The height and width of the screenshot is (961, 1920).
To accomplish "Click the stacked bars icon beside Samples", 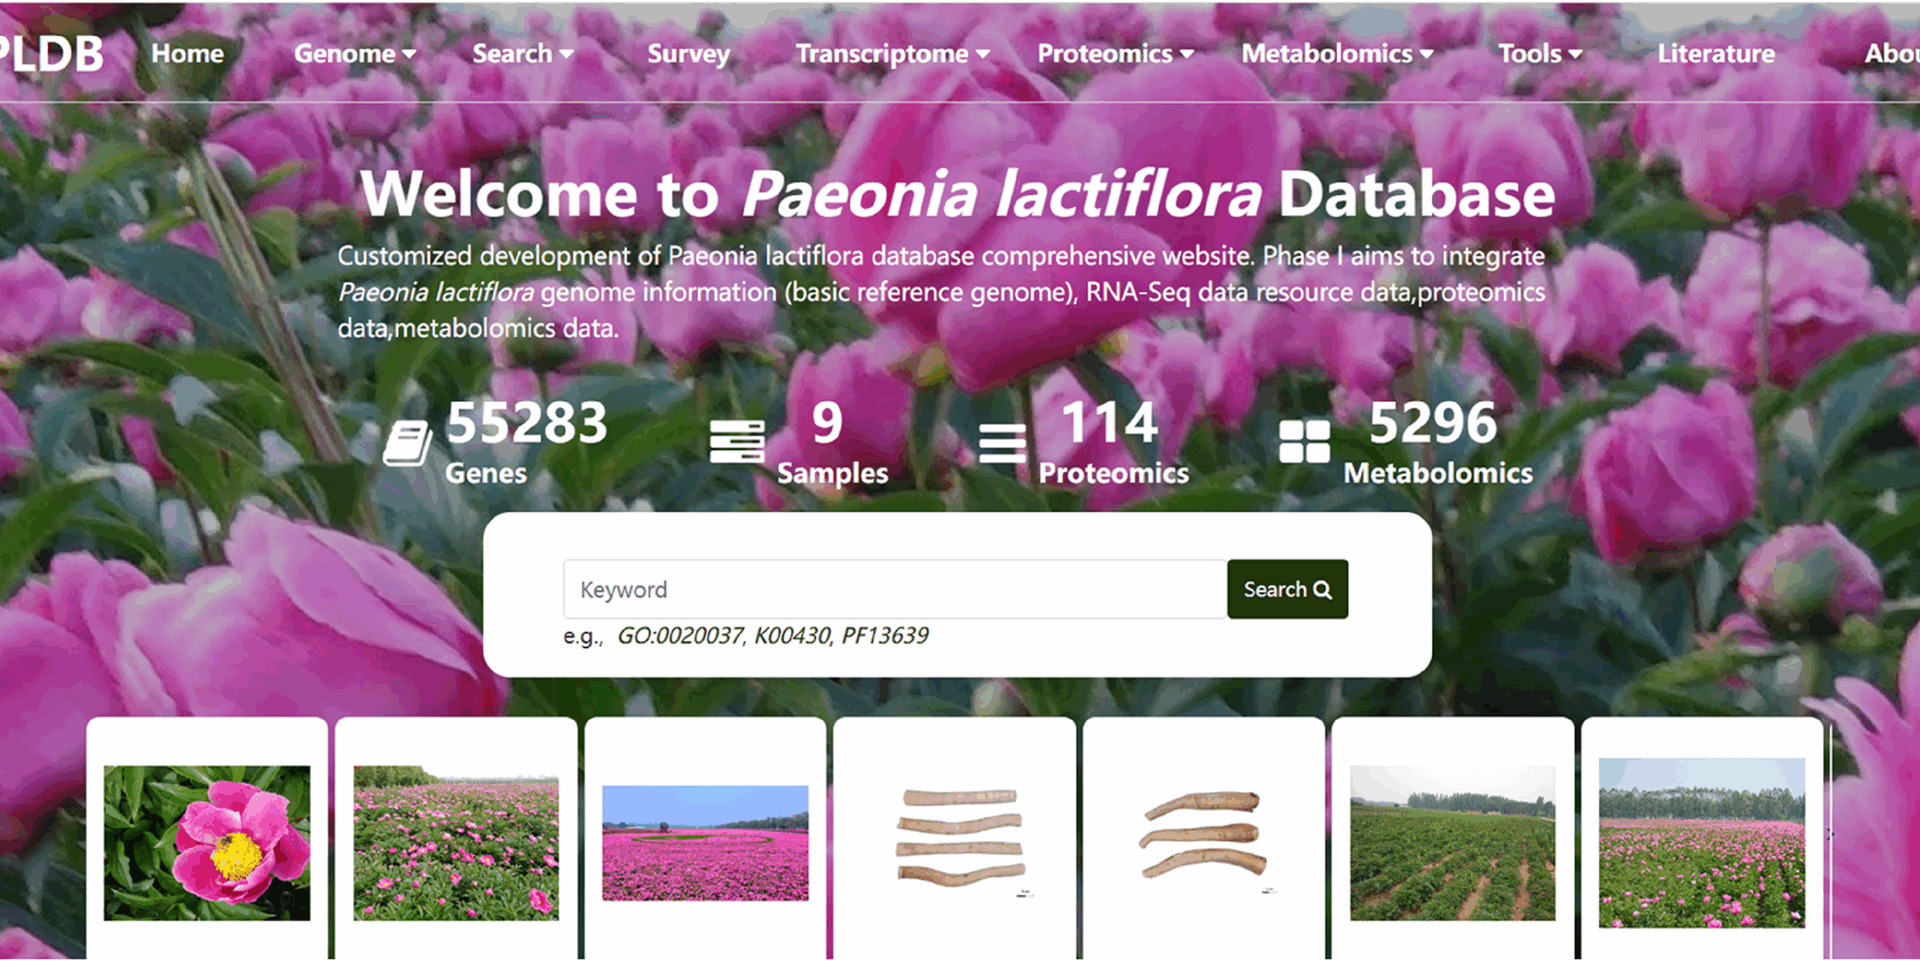I will coord(736,442).
